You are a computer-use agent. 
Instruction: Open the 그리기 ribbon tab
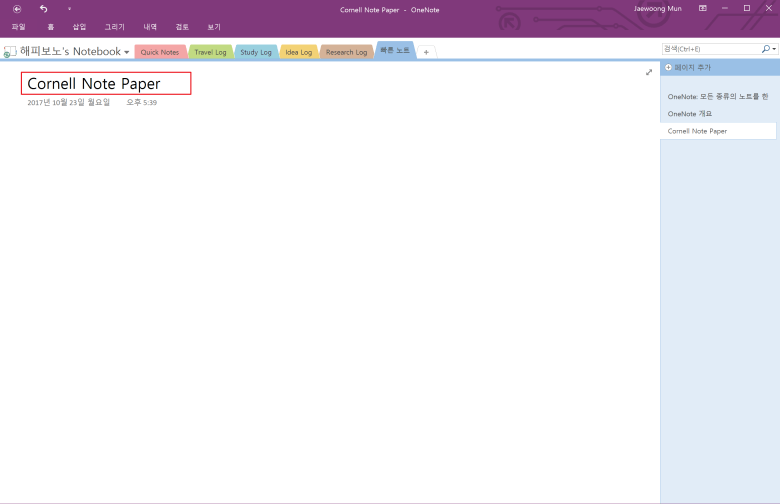point(114,27)
